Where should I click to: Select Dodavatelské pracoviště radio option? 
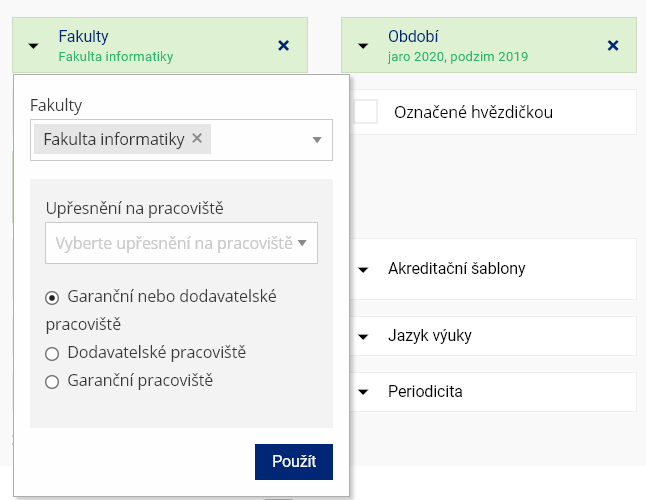52,353
